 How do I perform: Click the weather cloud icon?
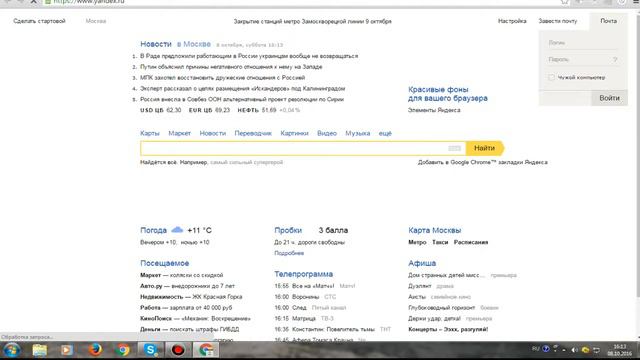[177, 230]
